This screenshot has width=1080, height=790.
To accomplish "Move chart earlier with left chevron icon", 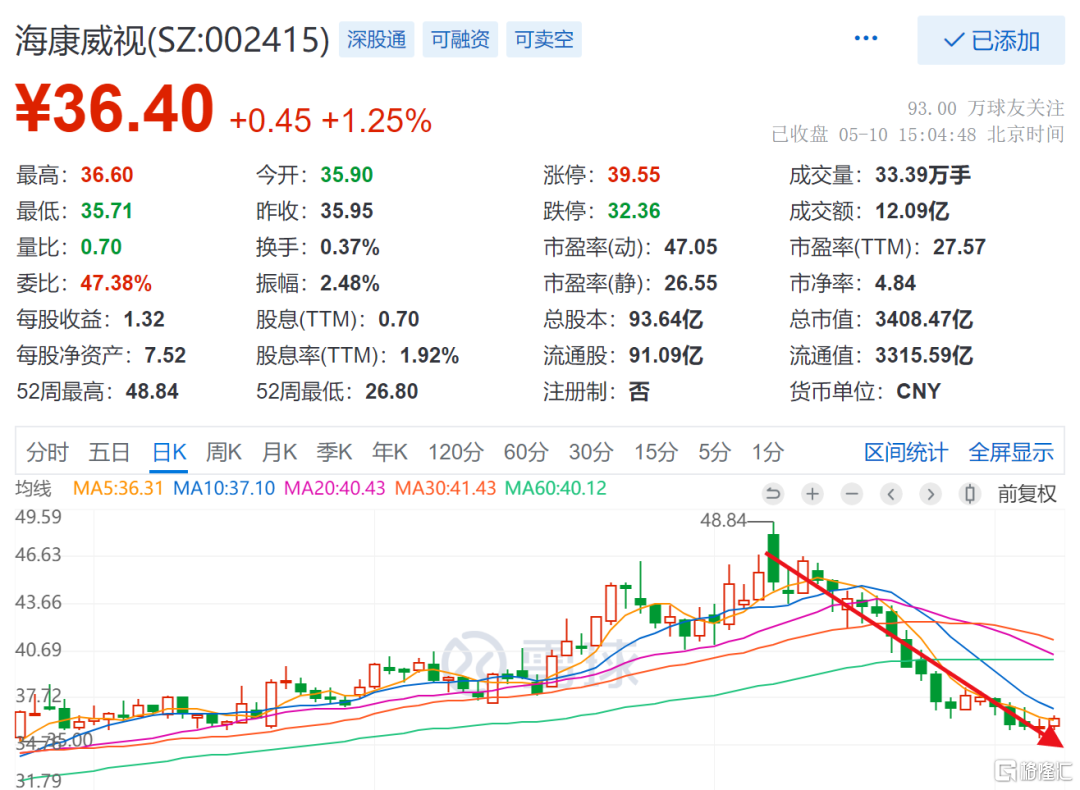I will coord(891,494).
